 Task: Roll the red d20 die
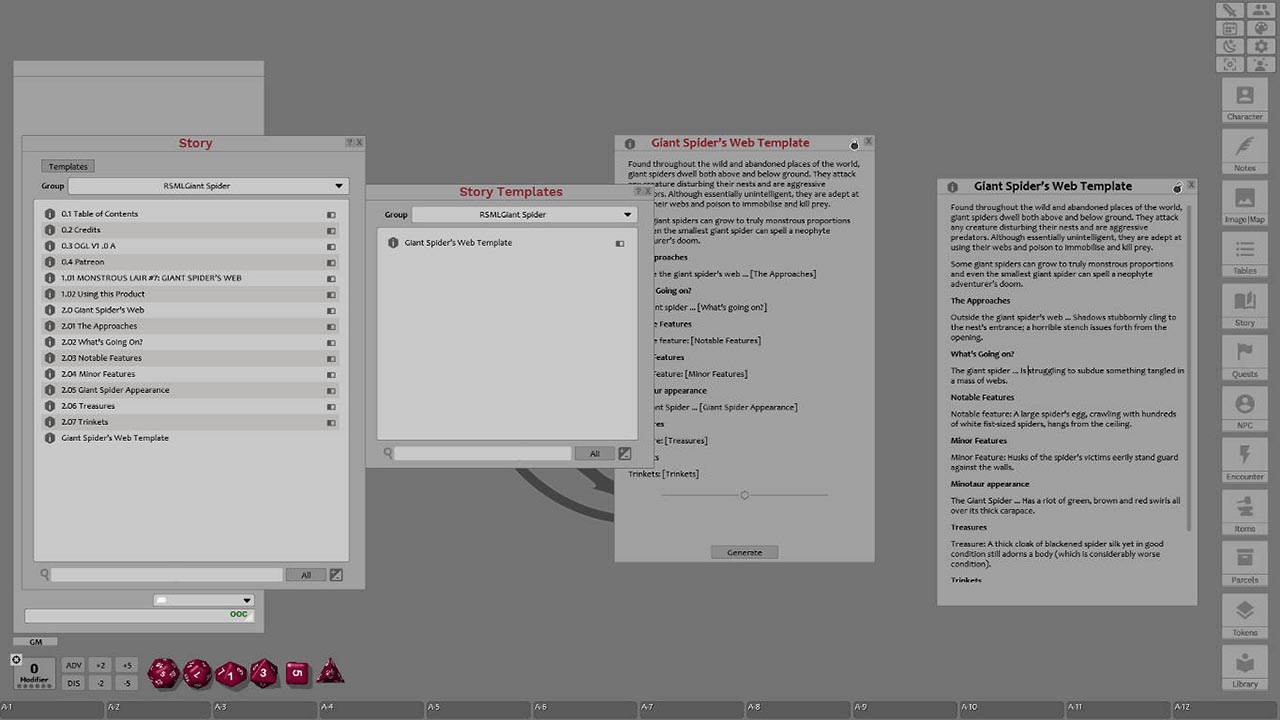click(x=164, y=672)
